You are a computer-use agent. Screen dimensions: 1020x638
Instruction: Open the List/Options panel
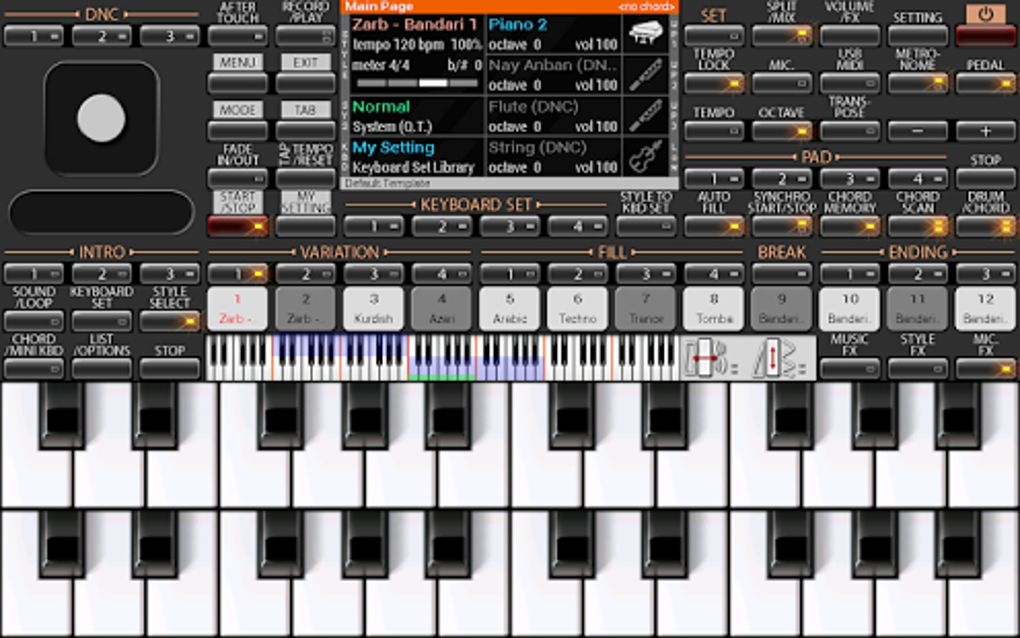point(101,369)
